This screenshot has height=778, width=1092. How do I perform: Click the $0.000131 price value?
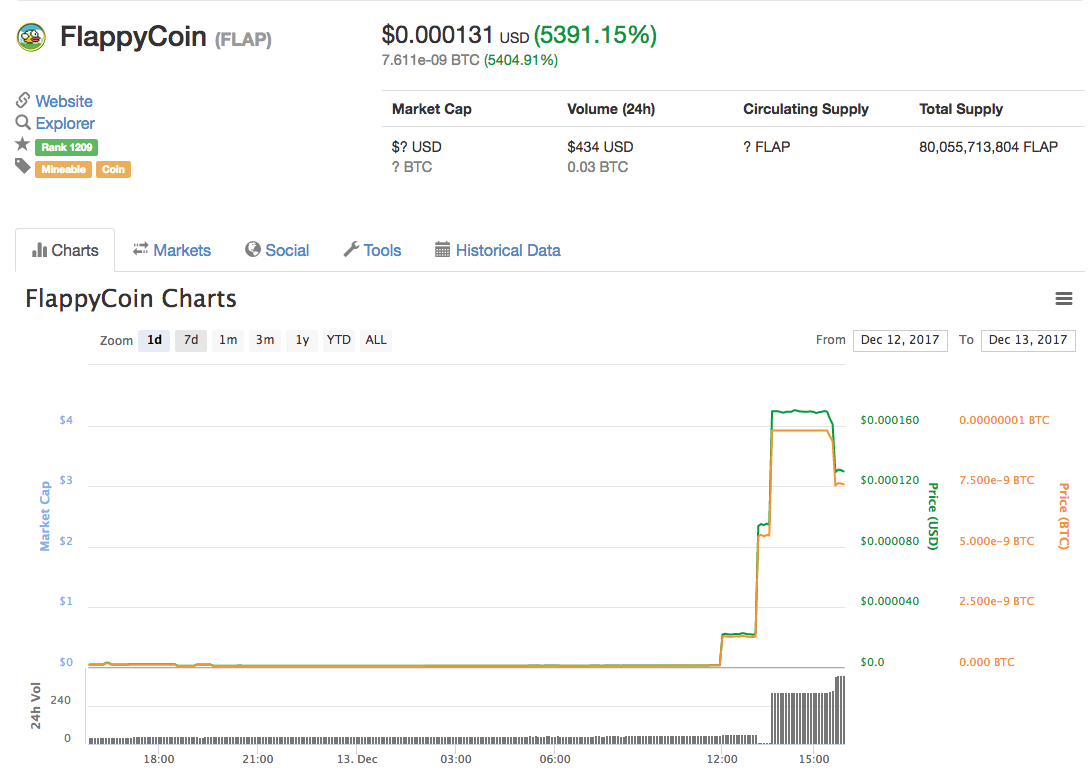click(x=437, y=35)
